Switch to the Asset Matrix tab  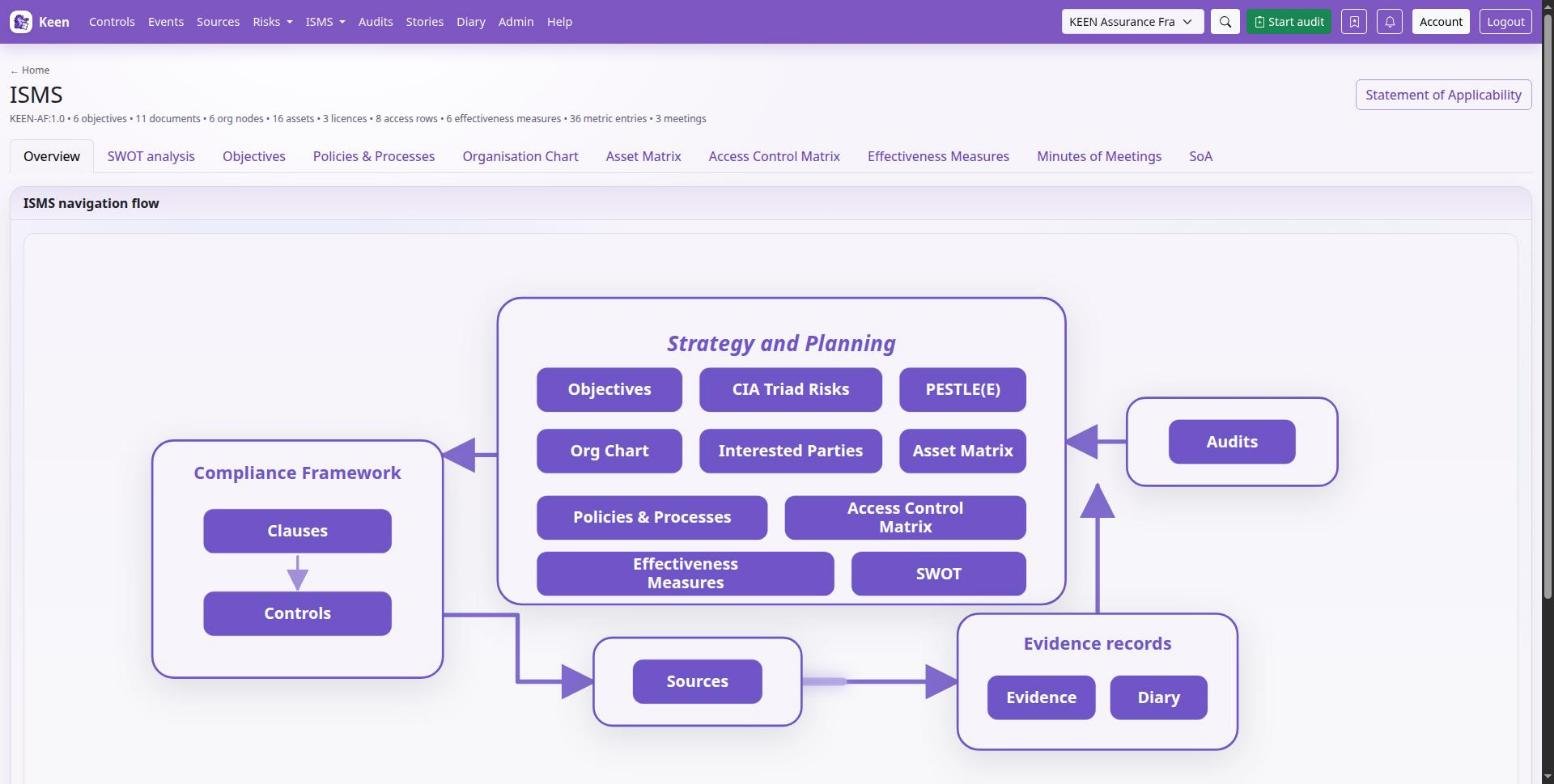coord(643,156)
